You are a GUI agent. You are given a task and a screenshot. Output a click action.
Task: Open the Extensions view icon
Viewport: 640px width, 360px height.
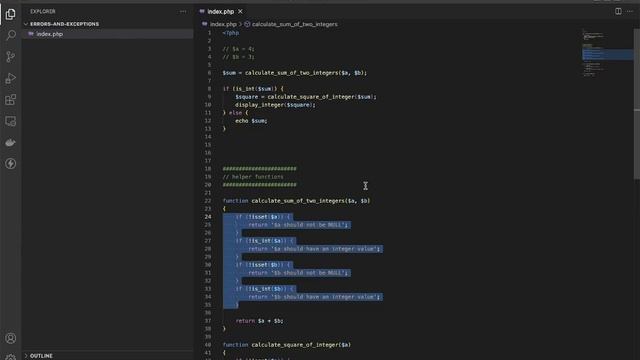11,100
